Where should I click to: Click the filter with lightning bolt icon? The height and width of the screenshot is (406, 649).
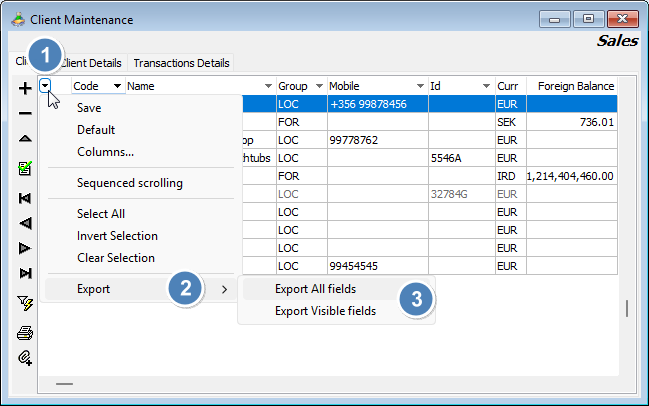[25, 302]
